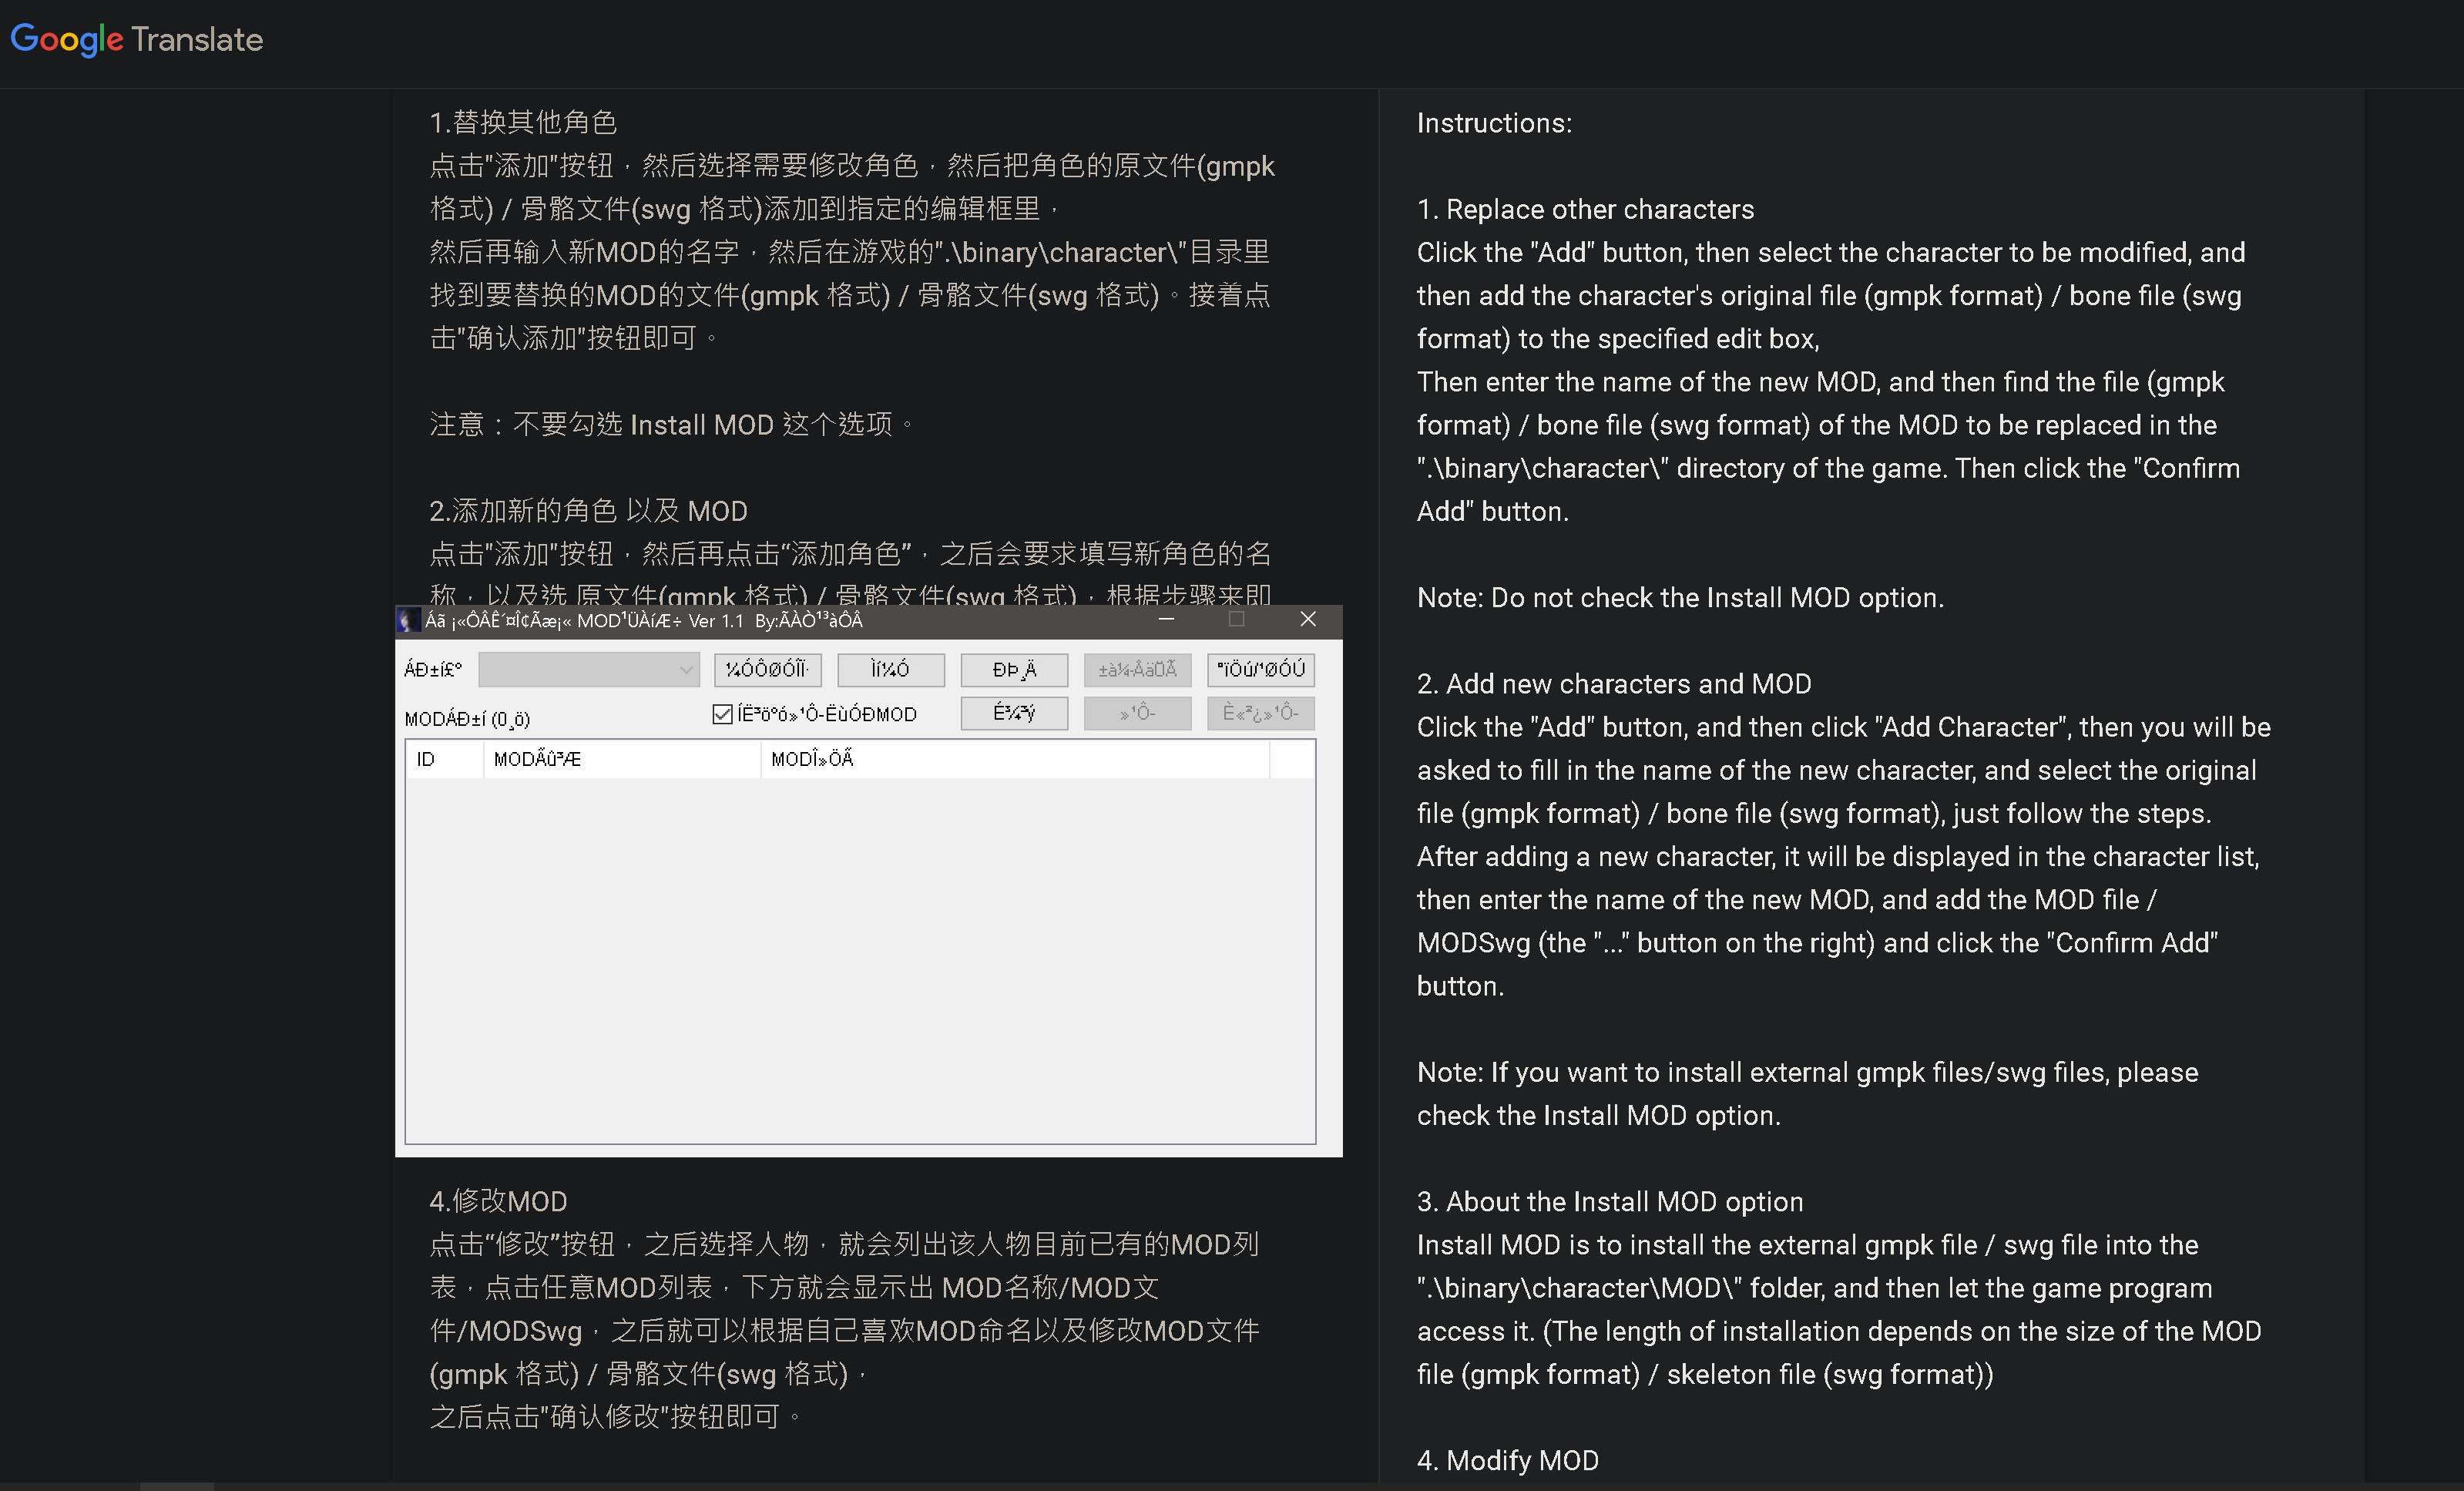Click the 'MODÎ»ÖÃ' column header
The width and height of the screenshot is (2464, 1491).
(x=1014, y=759)
